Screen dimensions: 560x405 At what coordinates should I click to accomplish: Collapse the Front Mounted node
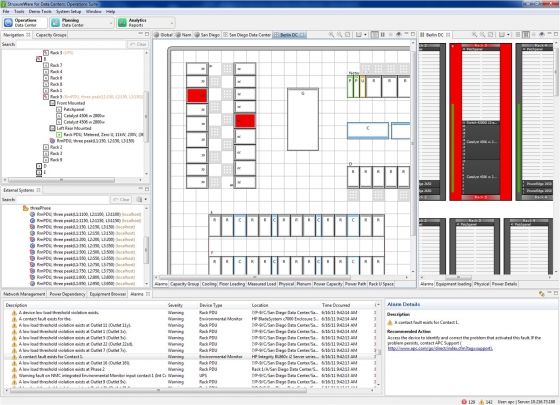[52, 103]
